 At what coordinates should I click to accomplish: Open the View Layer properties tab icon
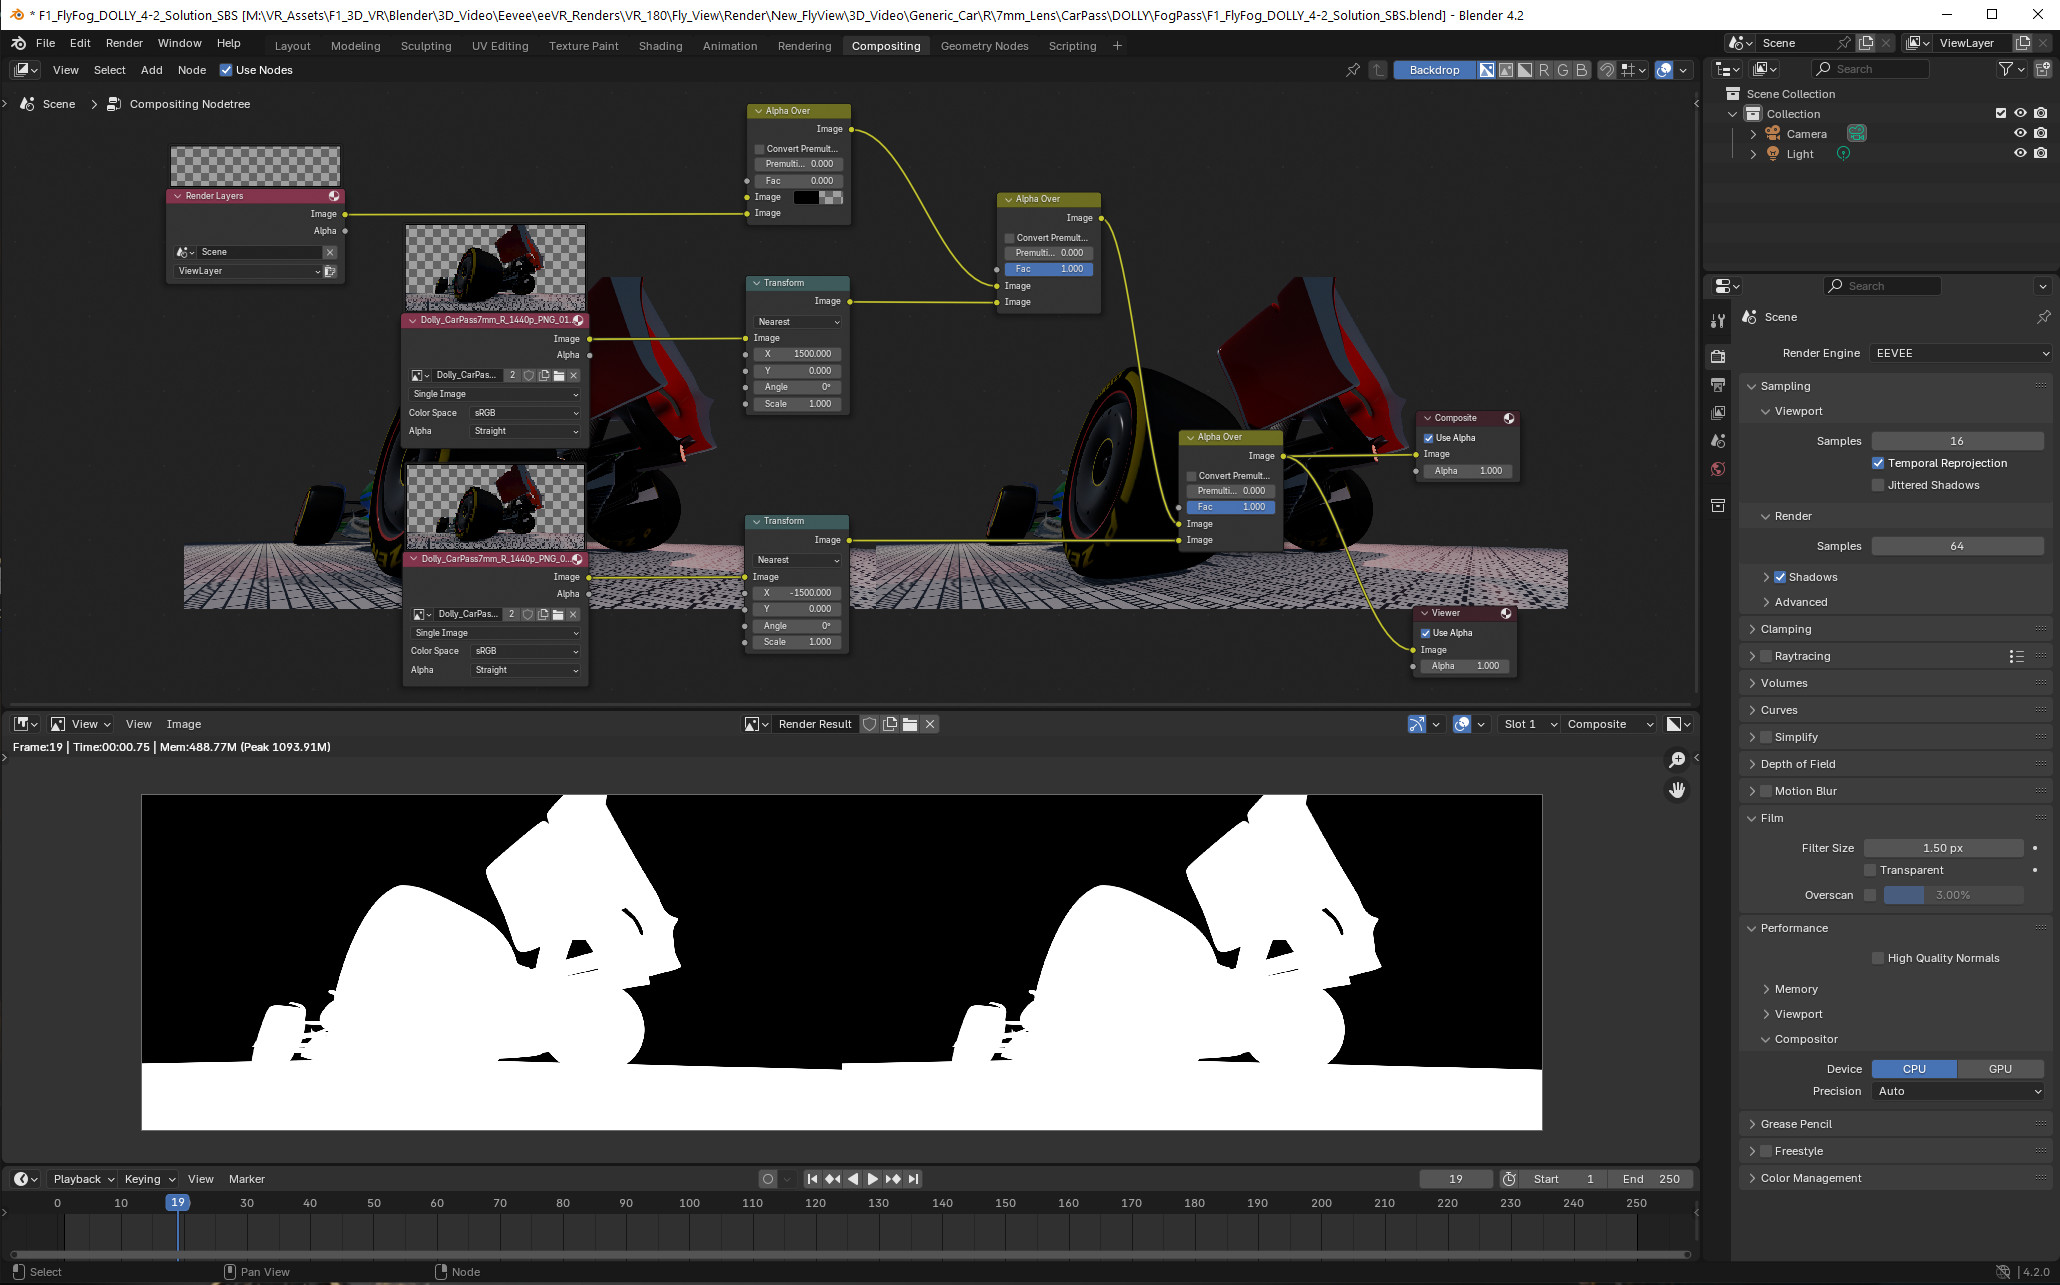click(x=1718, y=412)
